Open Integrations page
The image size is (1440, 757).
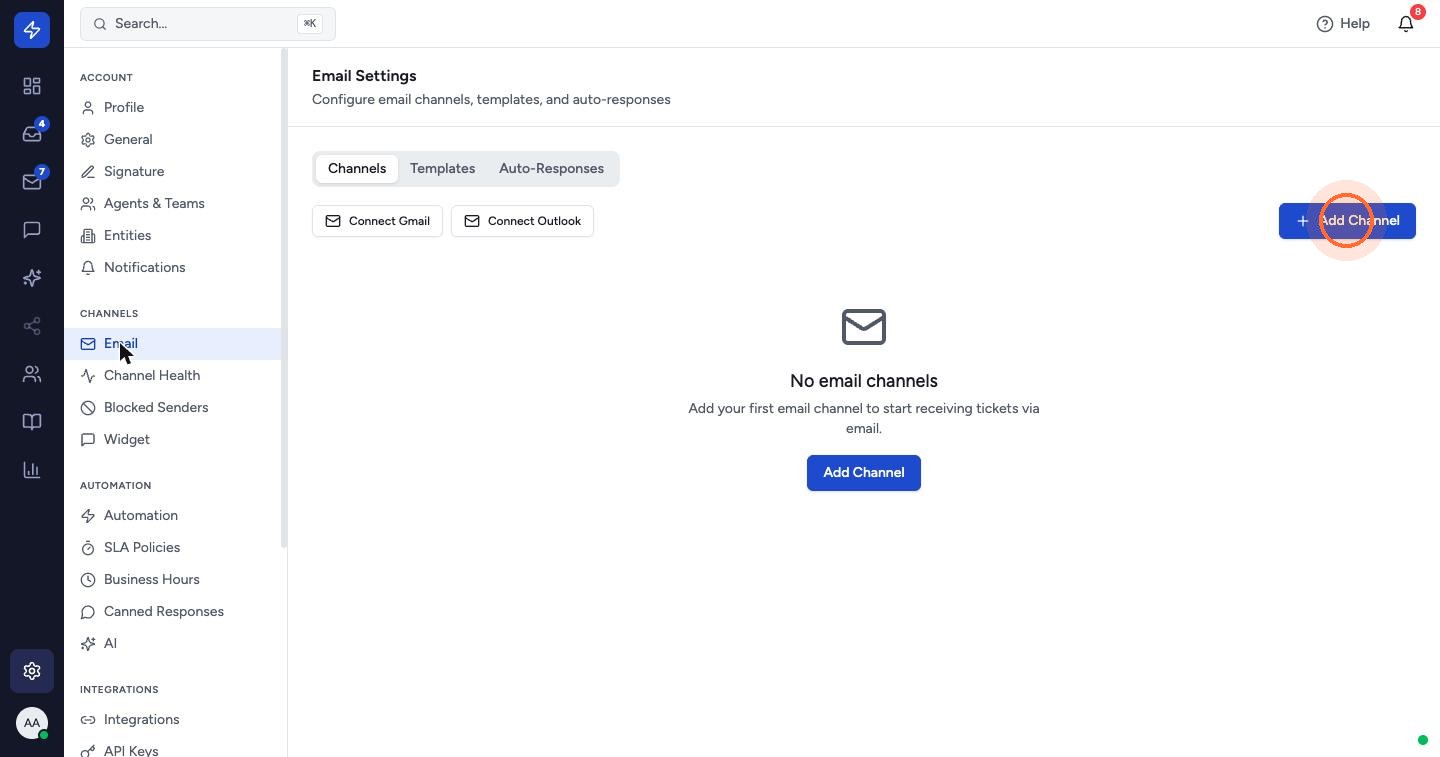pos(172,720)
